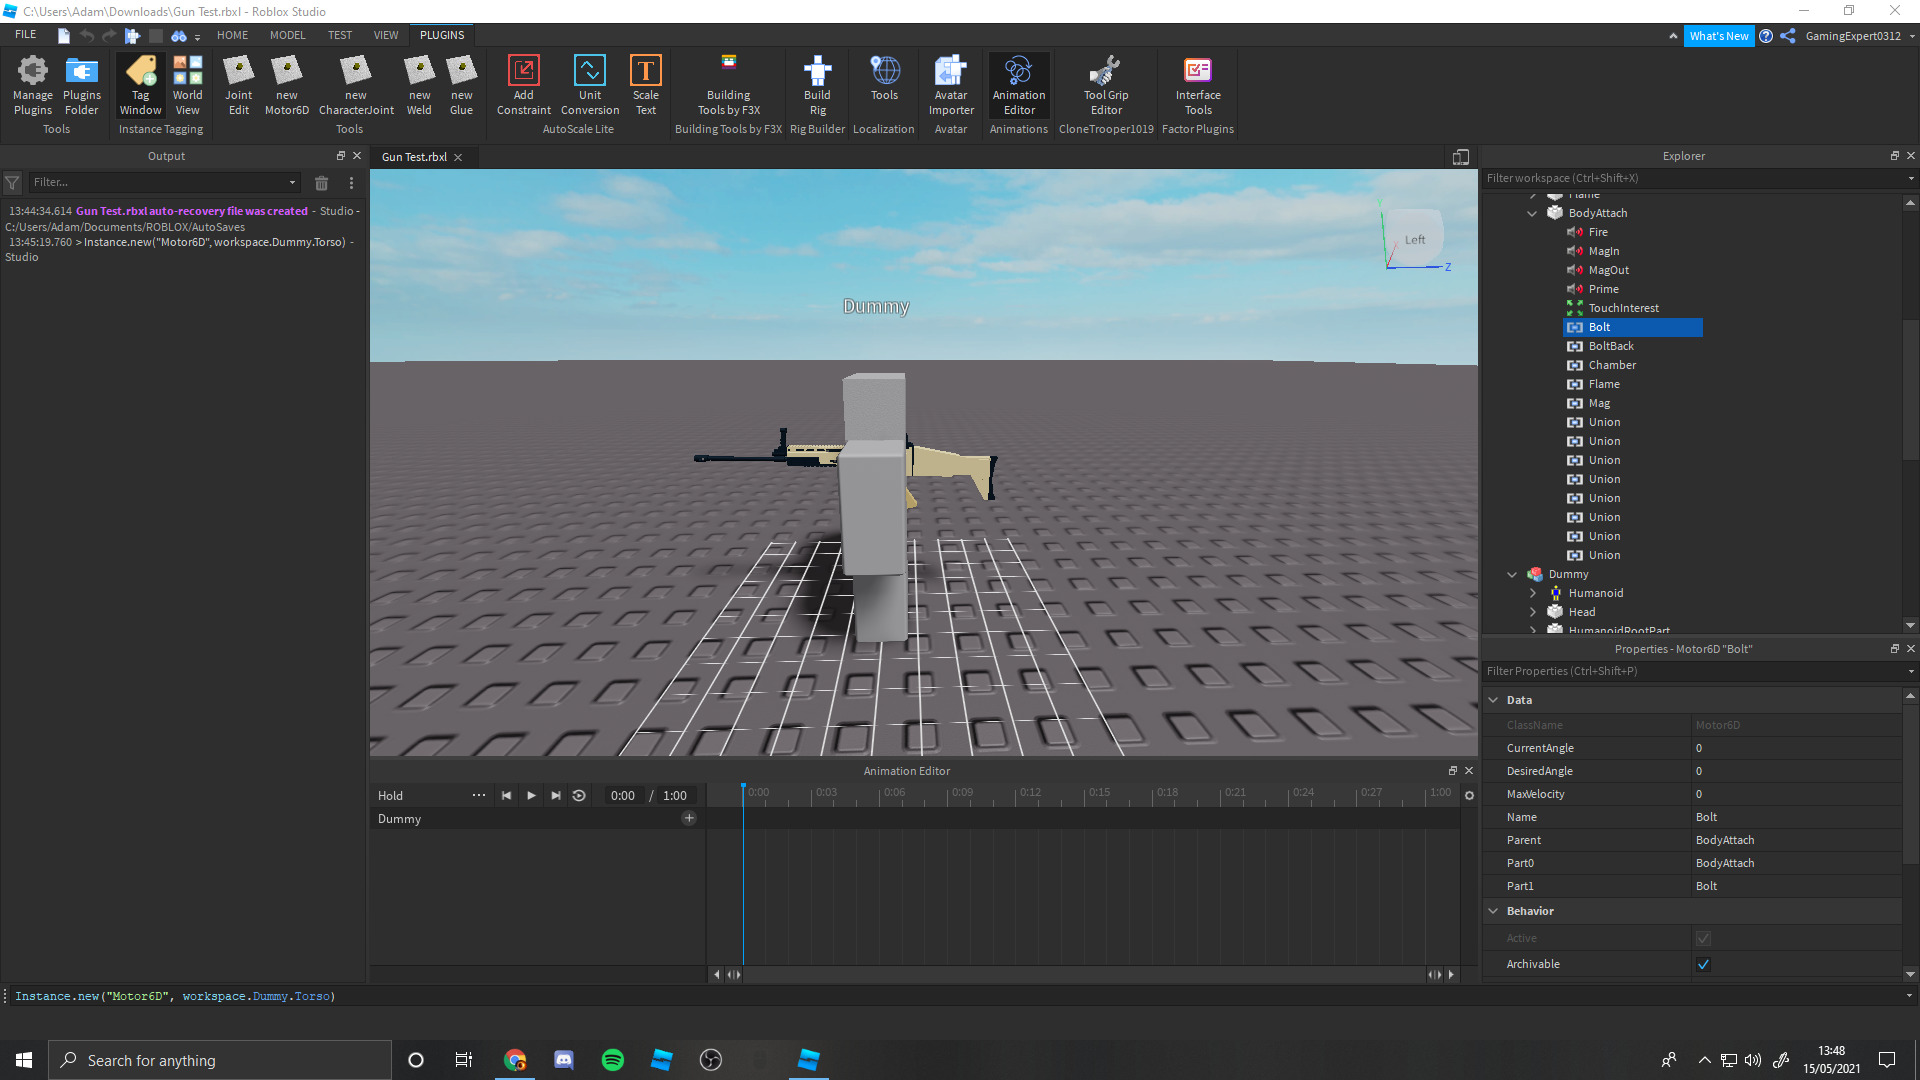Click the timeline at 0:12 marker
This screenshot has width=1920, height=1080.
coord(1017,796)
